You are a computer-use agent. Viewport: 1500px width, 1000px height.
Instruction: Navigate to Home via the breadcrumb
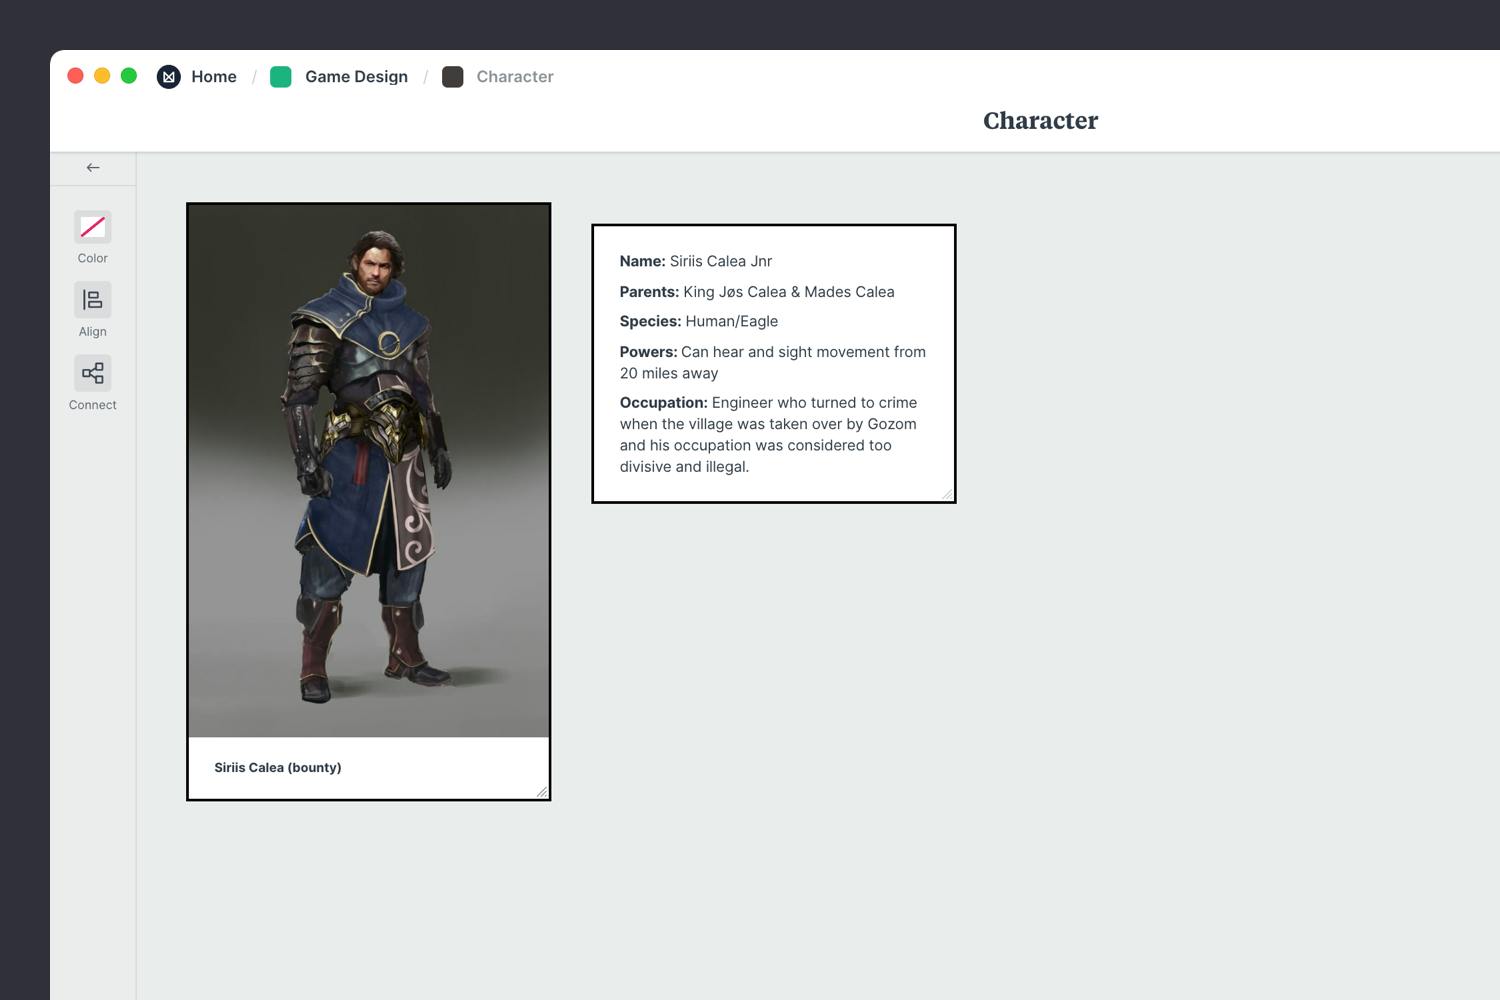point(214,76)
